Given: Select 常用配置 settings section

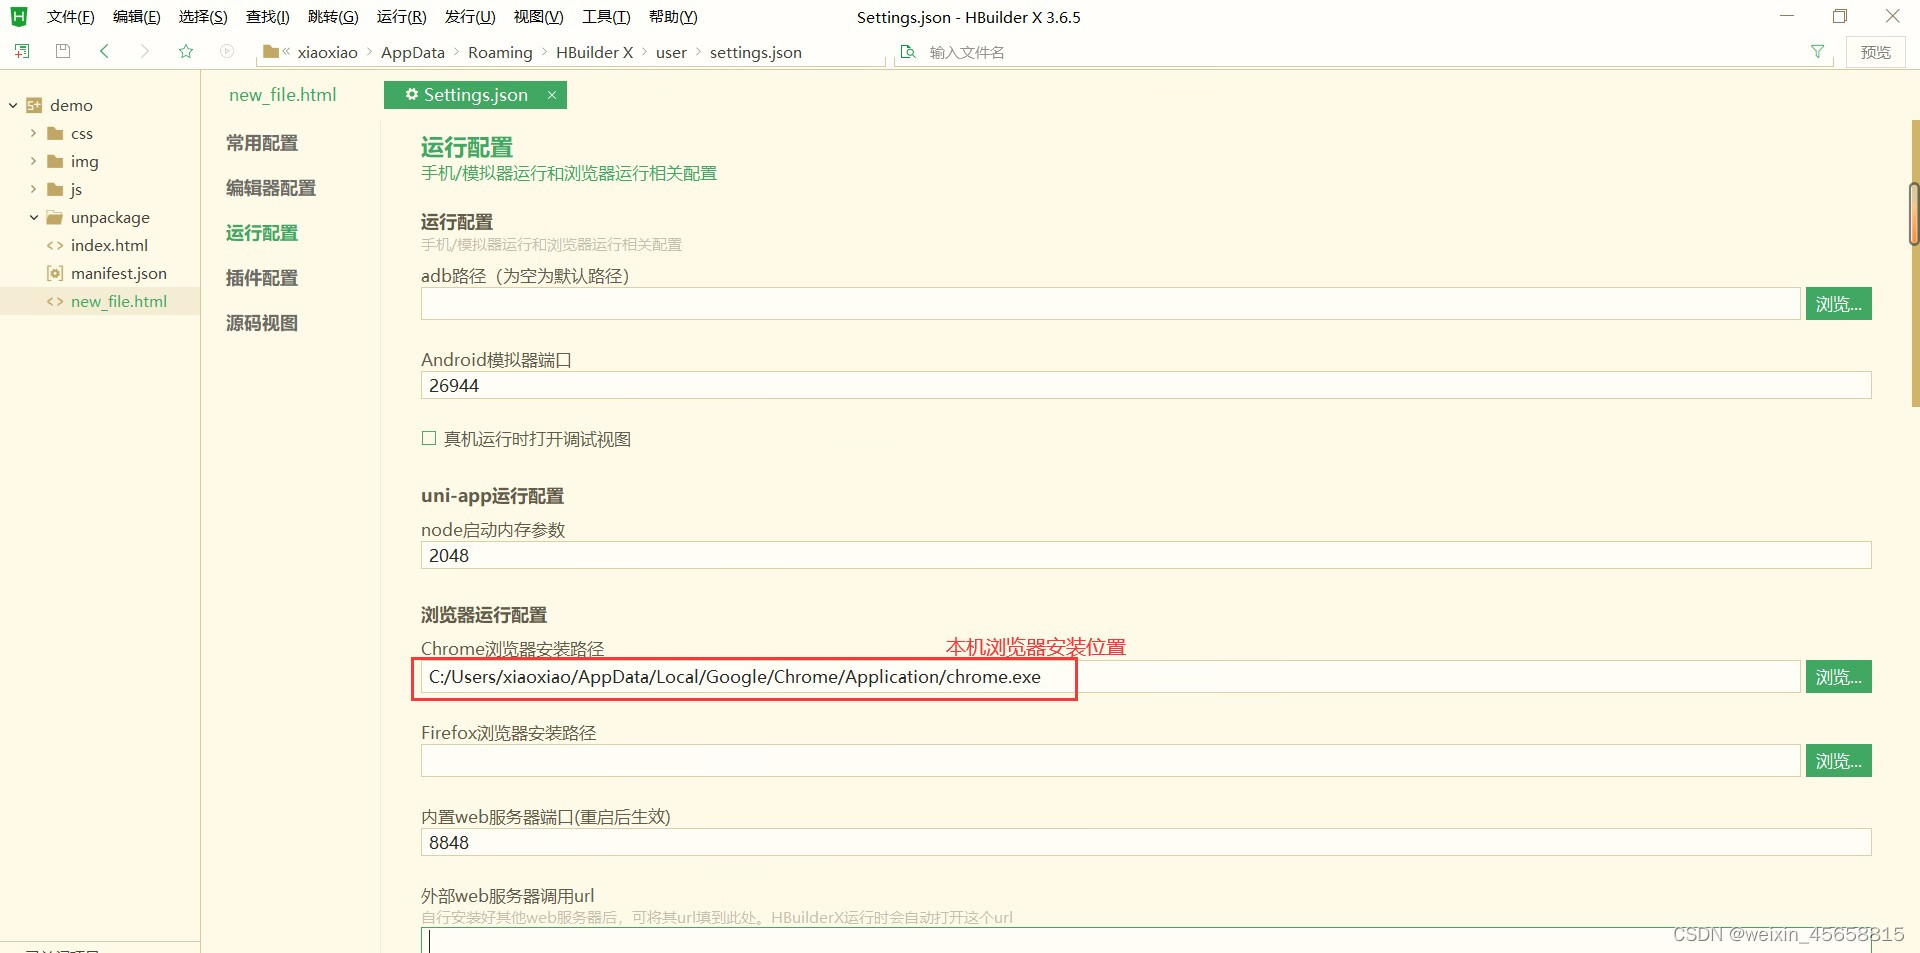Looking at the screenshot, I should click(262, 143).
